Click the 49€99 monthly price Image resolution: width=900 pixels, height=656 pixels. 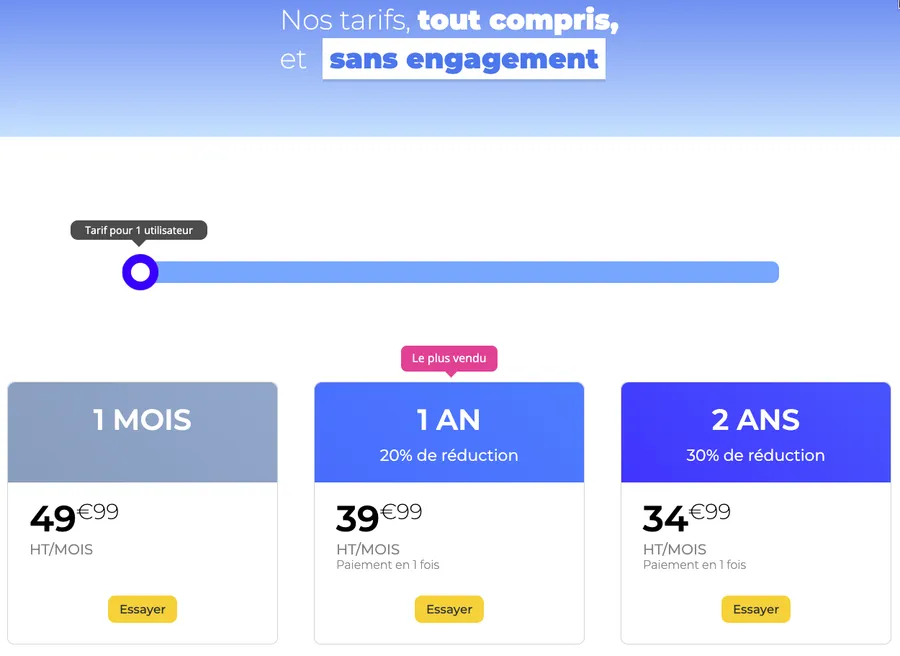(x=74, y=517)
